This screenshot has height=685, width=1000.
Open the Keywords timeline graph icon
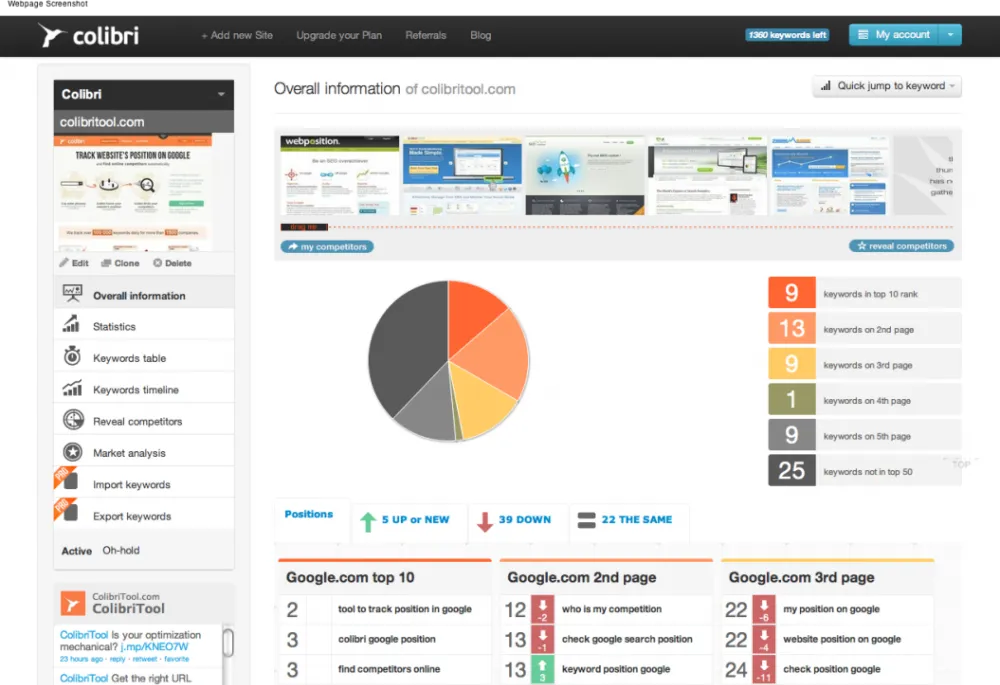(x=72, y=388)
